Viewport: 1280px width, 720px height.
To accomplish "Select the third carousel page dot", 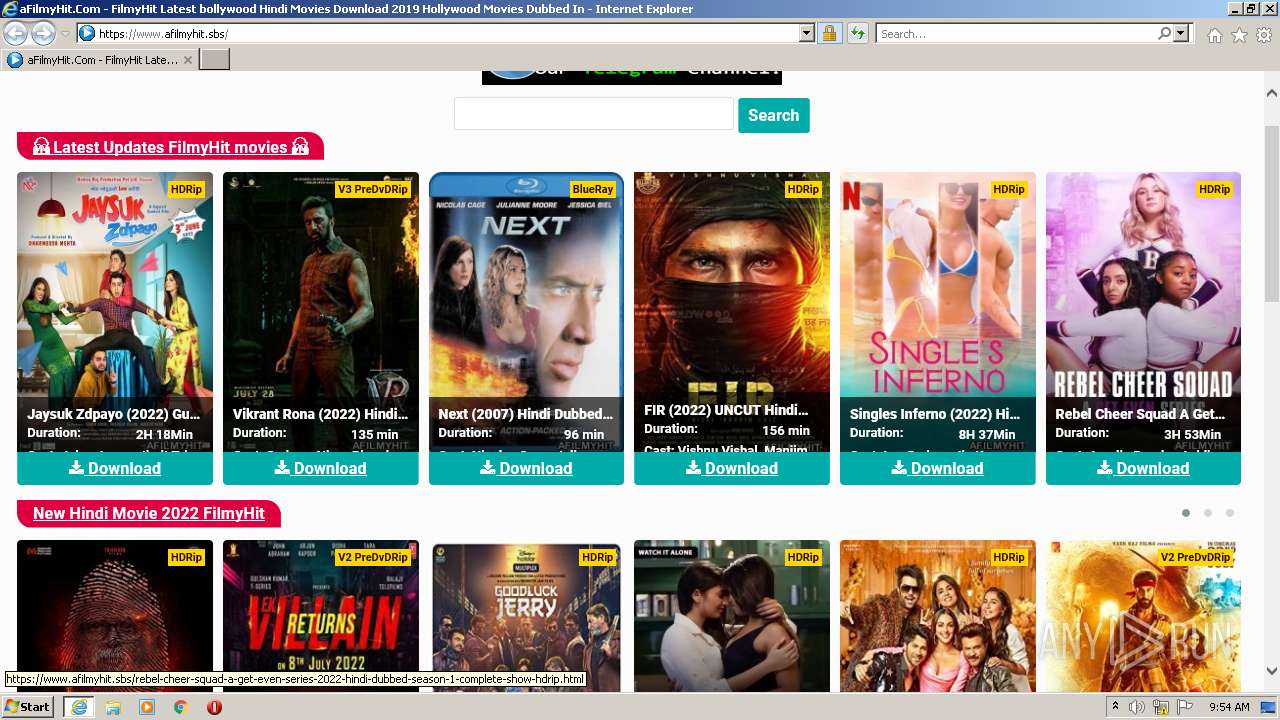I will (x=1230, y=513).
